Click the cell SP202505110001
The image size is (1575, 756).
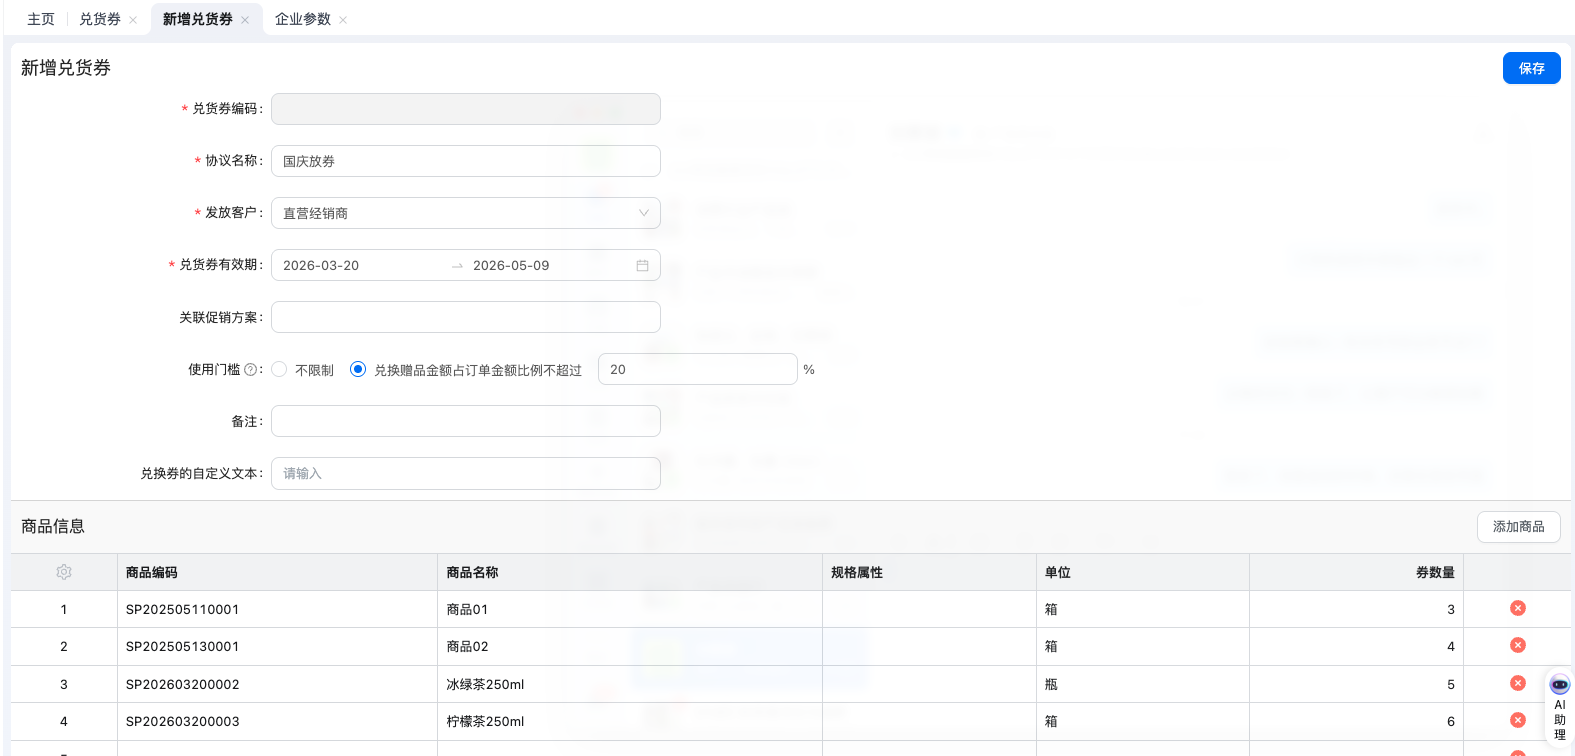(x=277, y=609)
